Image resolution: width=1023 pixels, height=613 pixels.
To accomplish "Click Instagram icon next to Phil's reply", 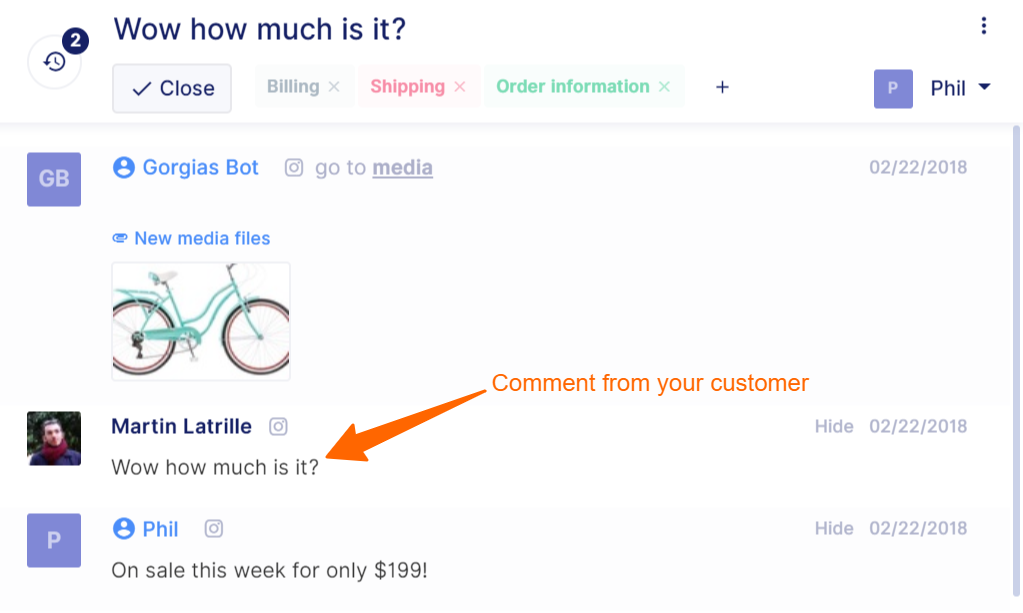I will pyautogui.click(x=214, y=528).
